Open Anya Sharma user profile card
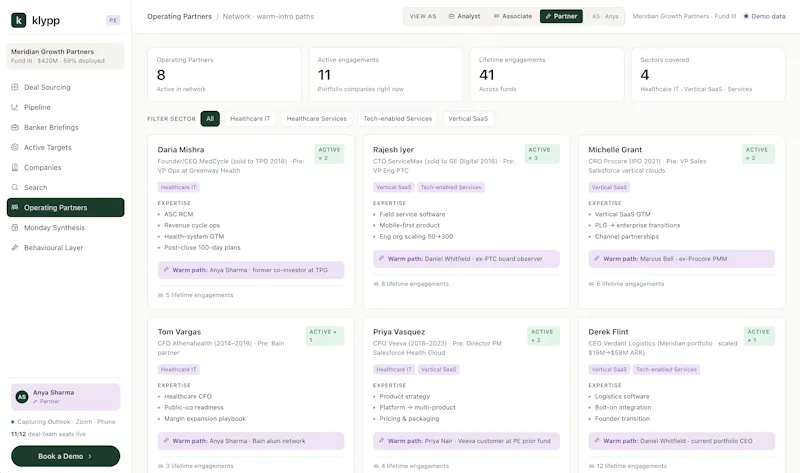This screenshot has width=800, height=473. (x=65, y=397)
